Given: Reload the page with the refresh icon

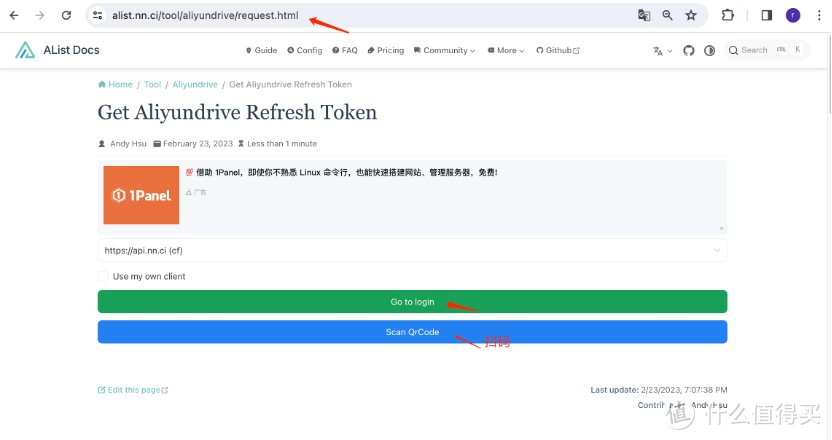Looking at the screenshot, I should tap(66, 15).
